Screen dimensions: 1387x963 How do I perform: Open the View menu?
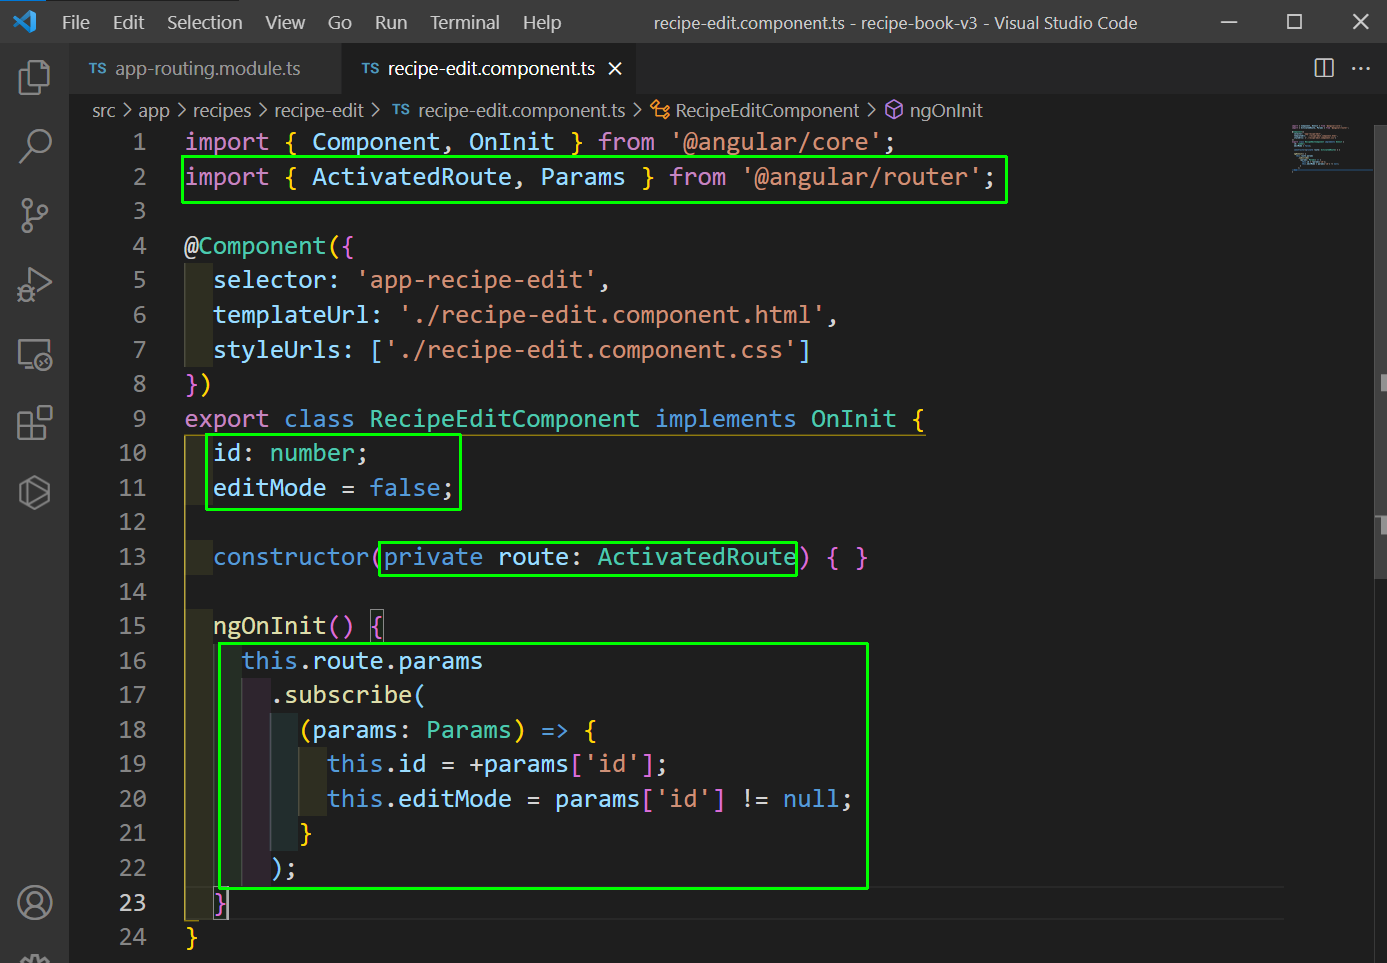point(285,22)
